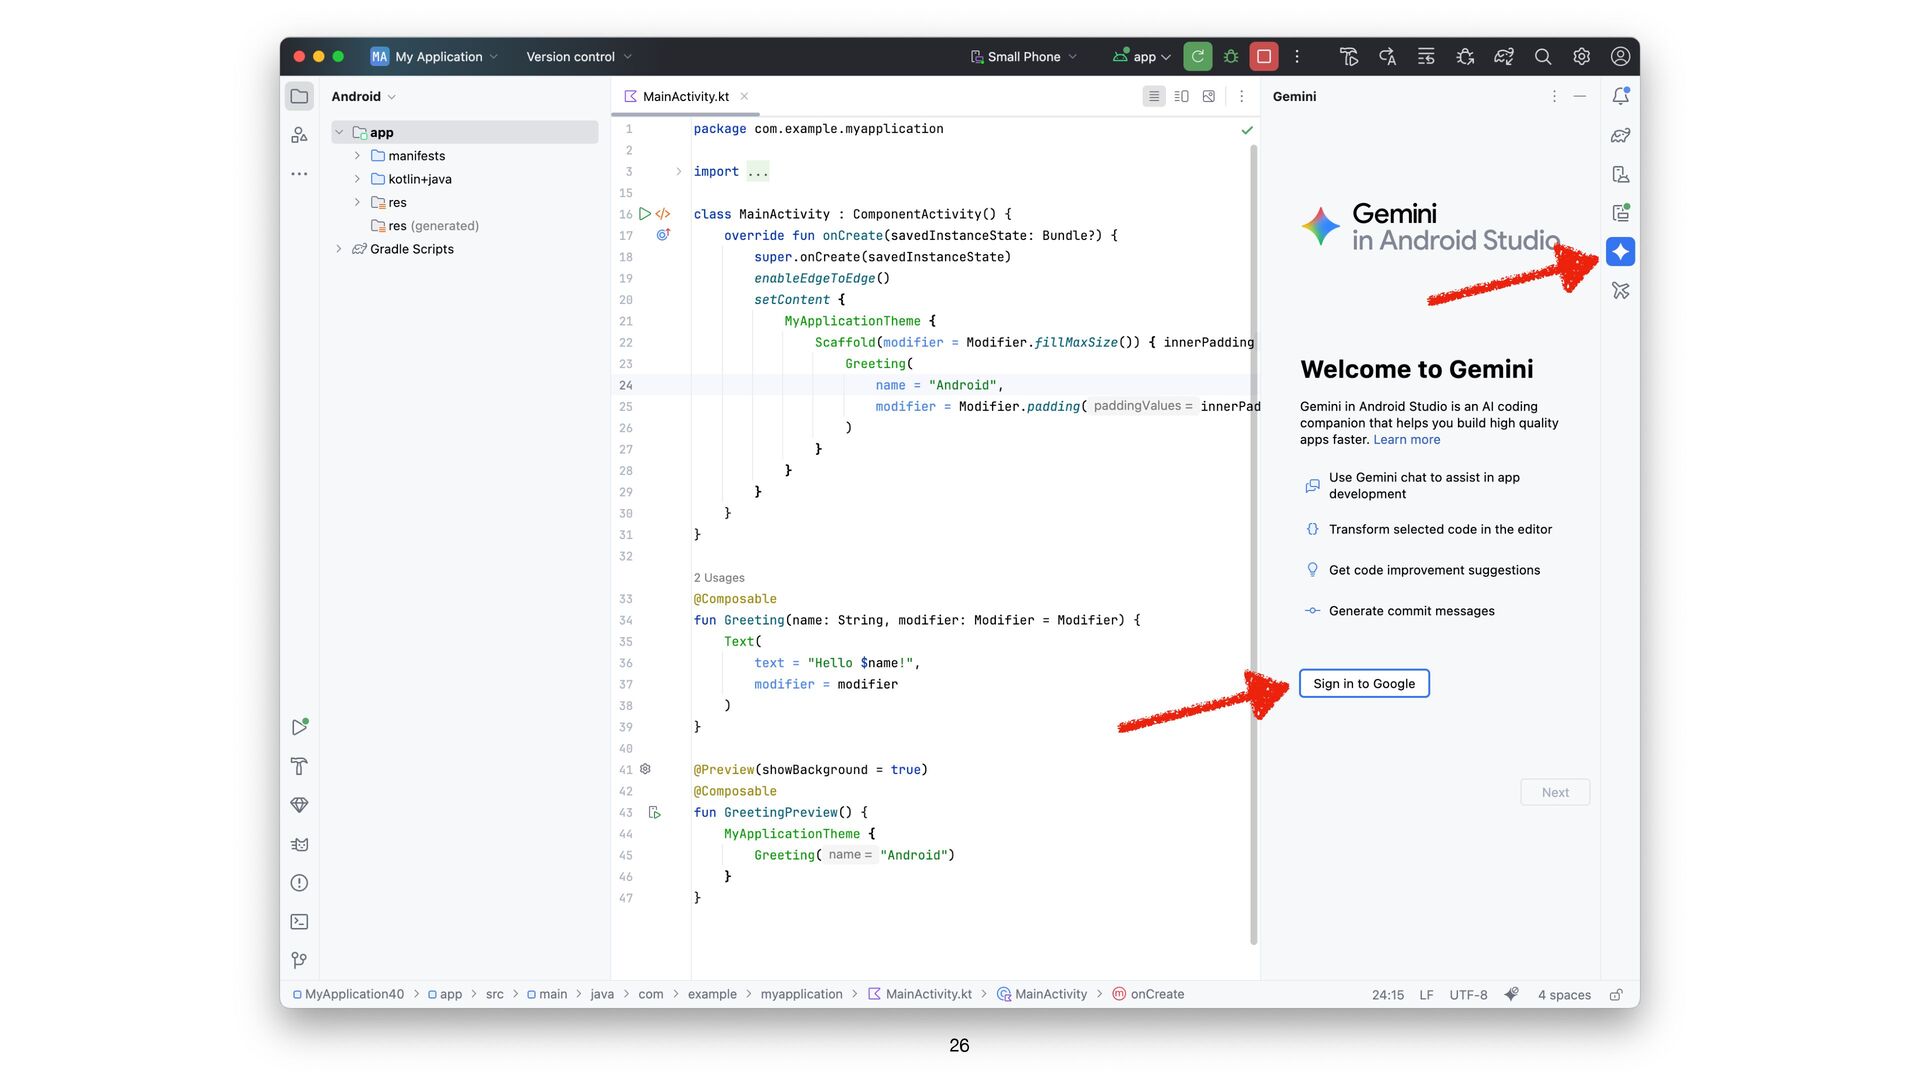Select the res (generated) folder
Viewport: 1920px width, 1080px height.
coord(424,226)
